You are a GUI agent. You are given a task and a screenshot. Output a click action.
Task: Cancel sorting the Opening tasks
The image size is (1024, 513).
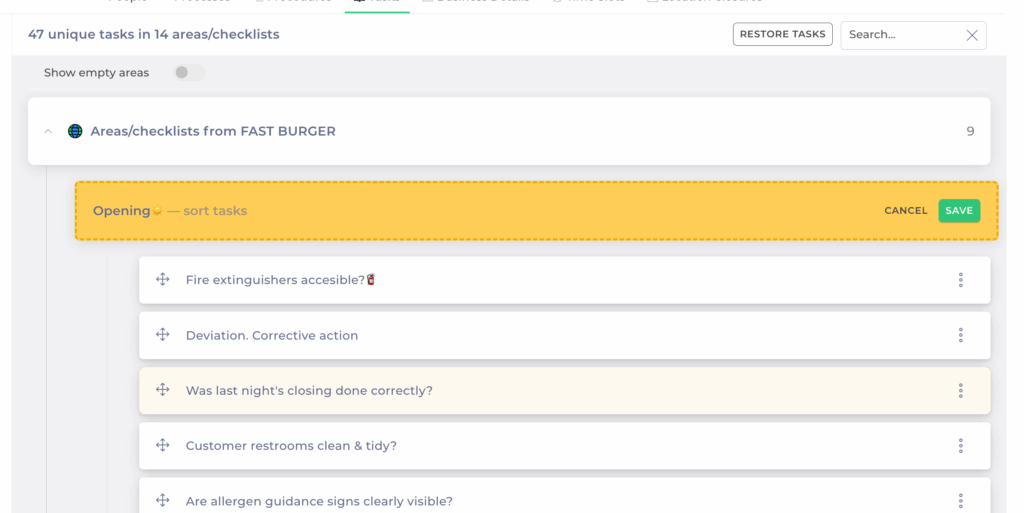point(906,211)
